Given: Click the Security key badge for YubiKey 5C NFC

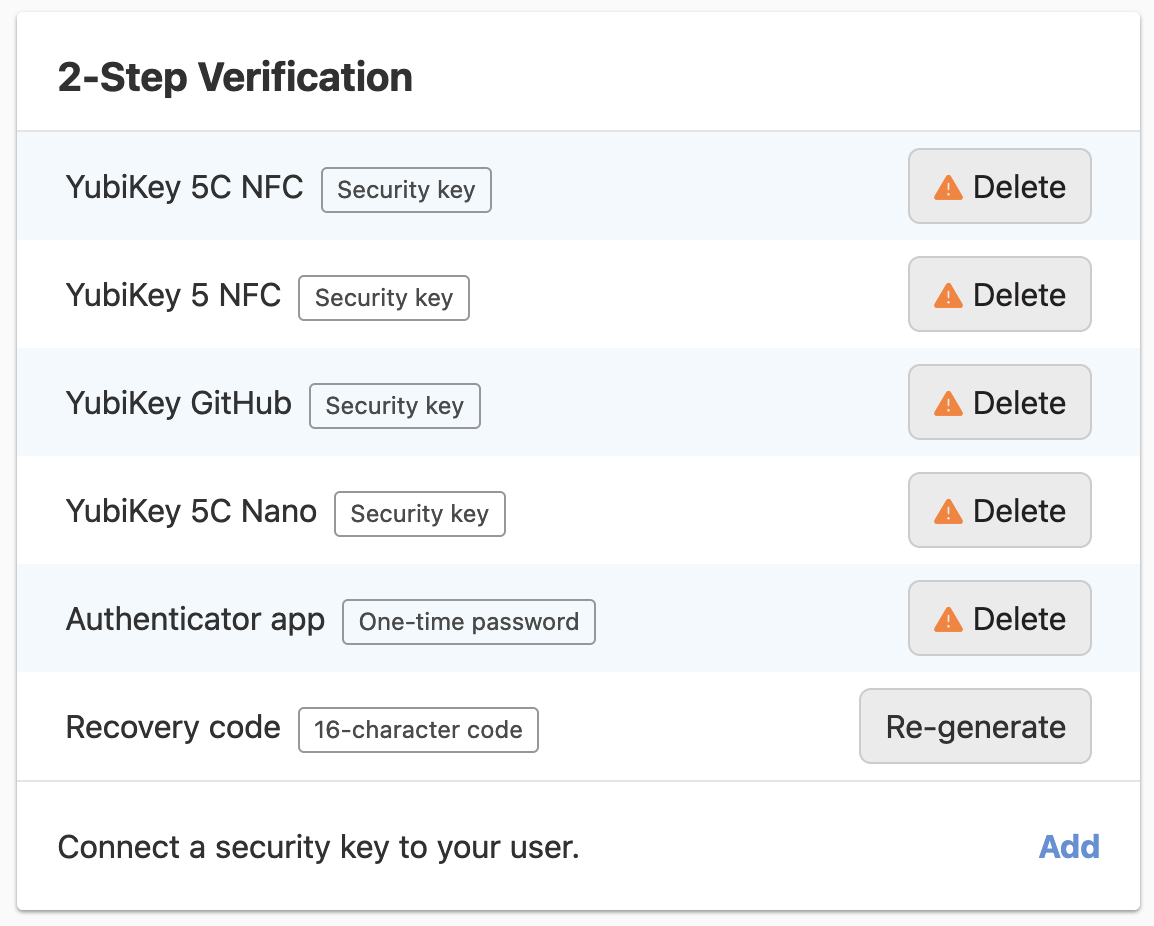Looking at the screenshot, I should [406, 190].
